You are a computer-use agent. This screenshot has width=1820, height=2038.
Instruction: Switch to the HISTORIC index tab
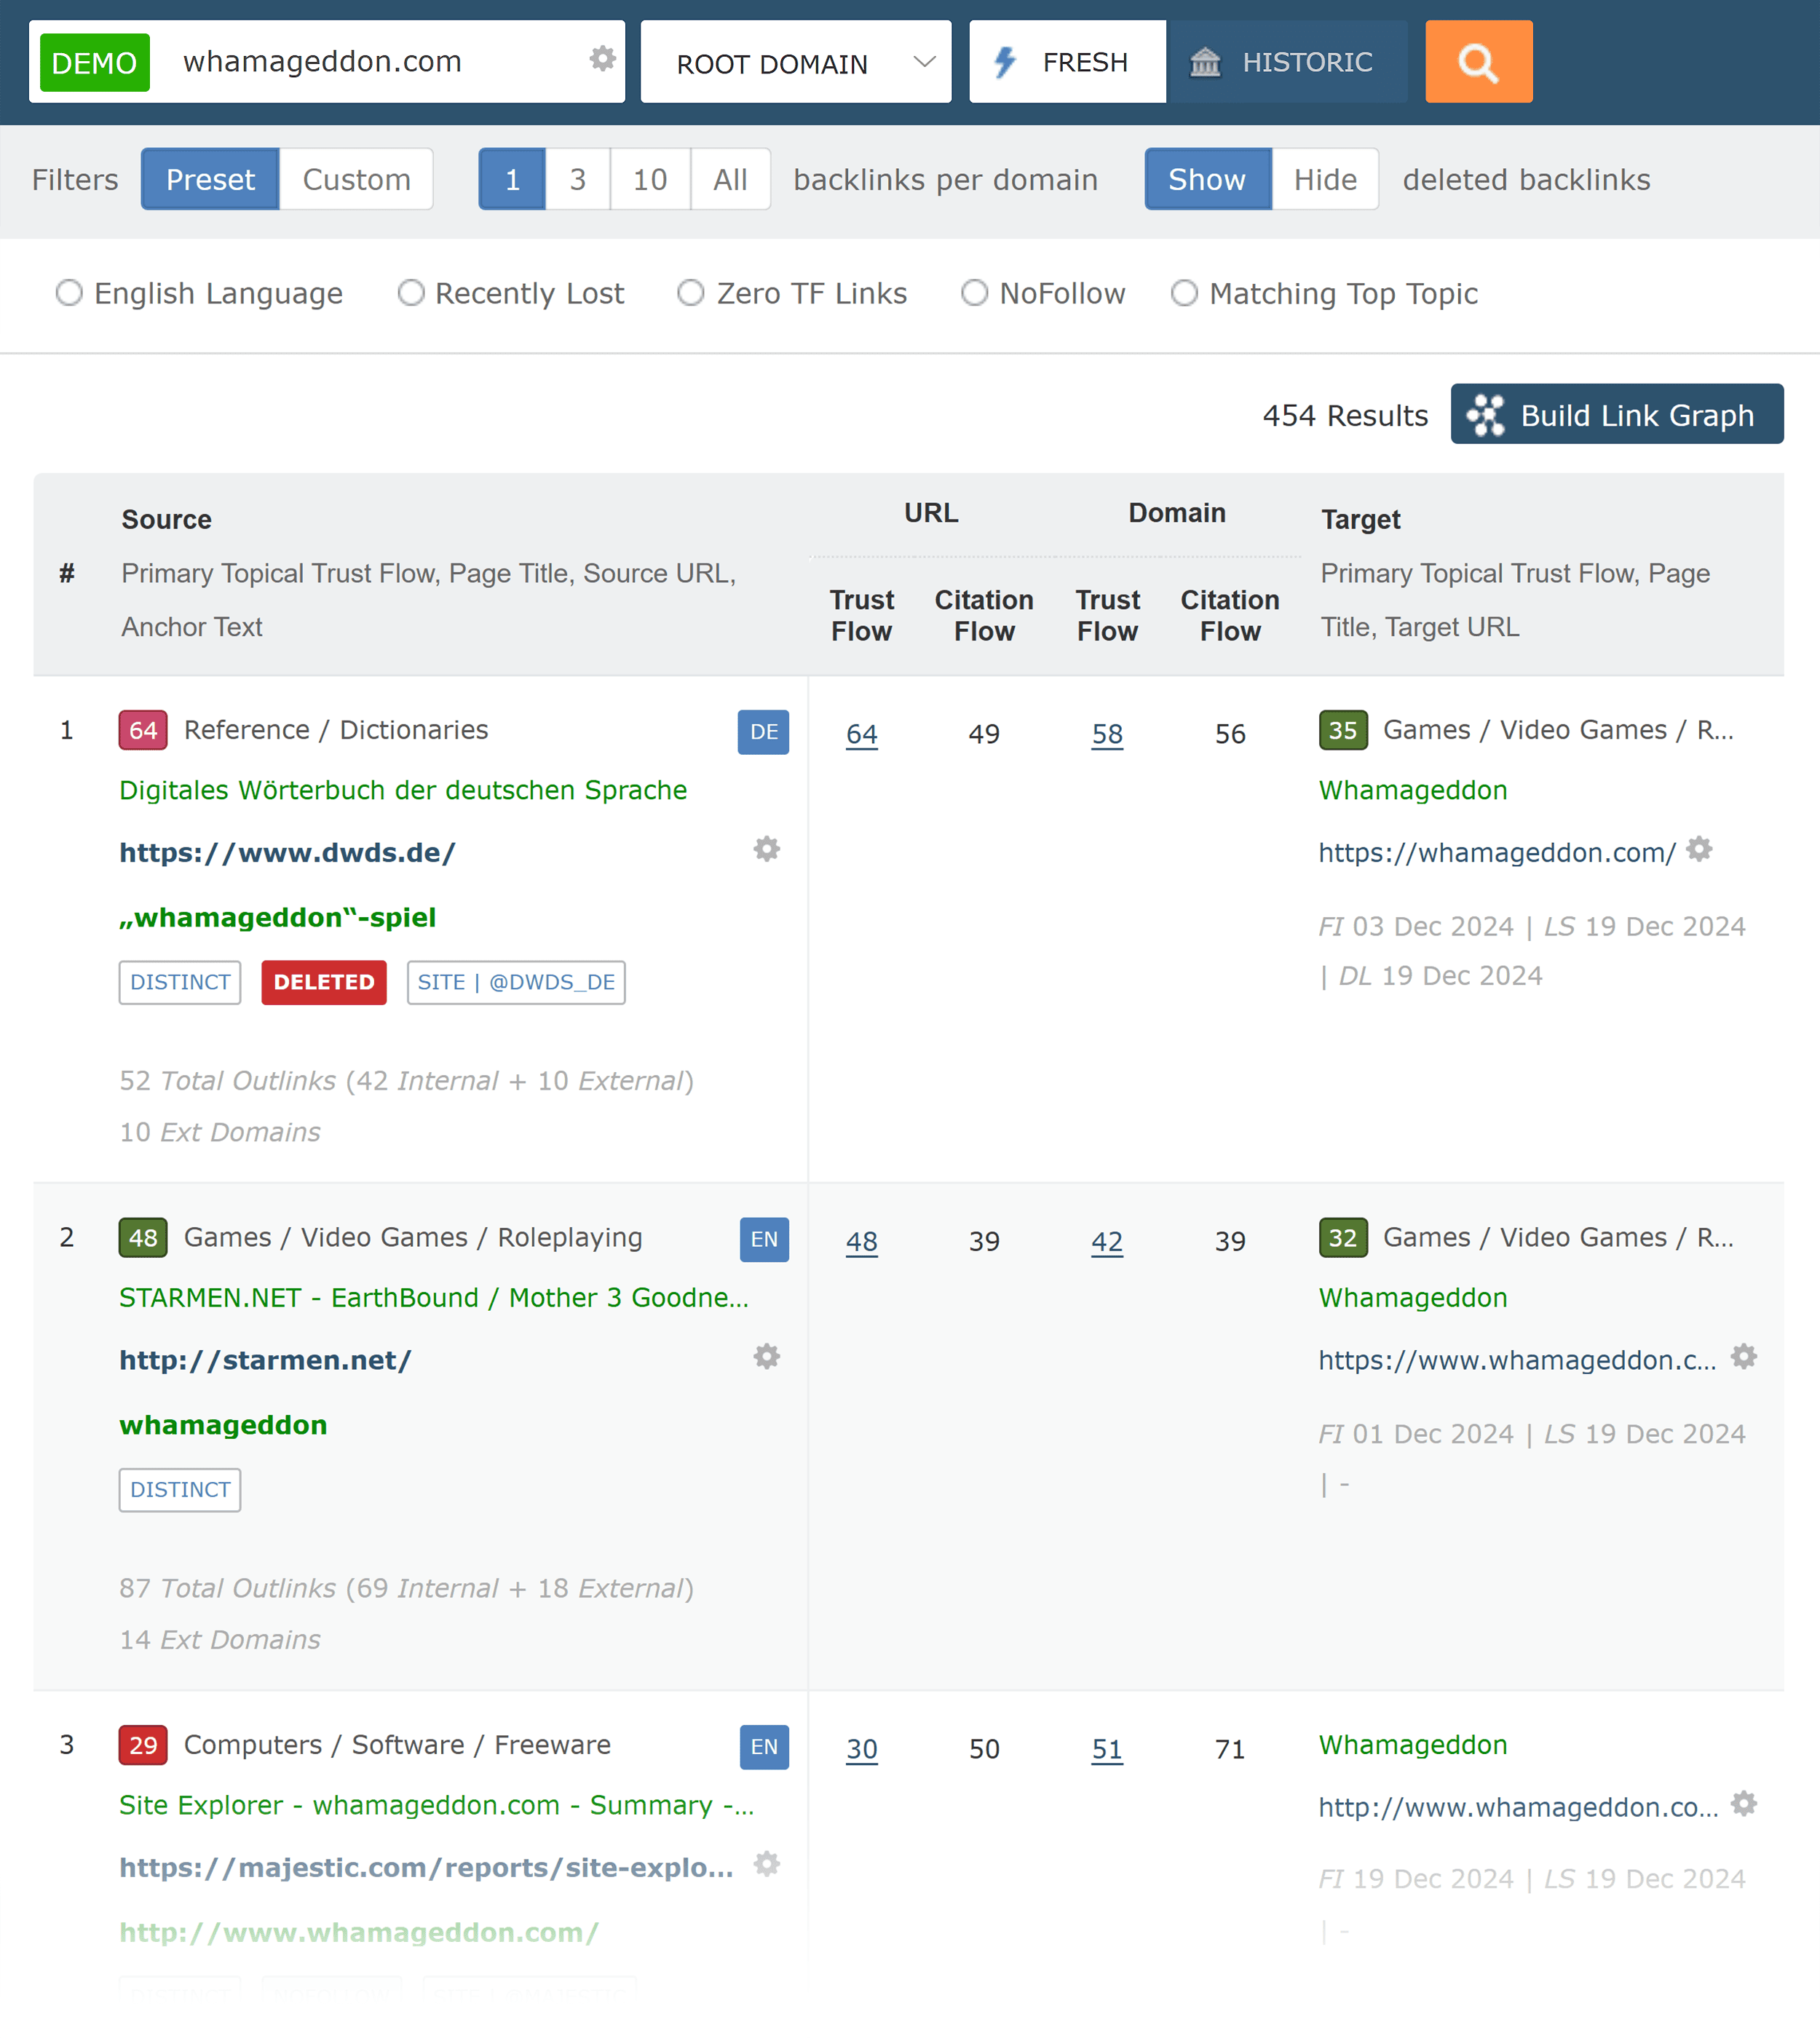pos(1287,62)
